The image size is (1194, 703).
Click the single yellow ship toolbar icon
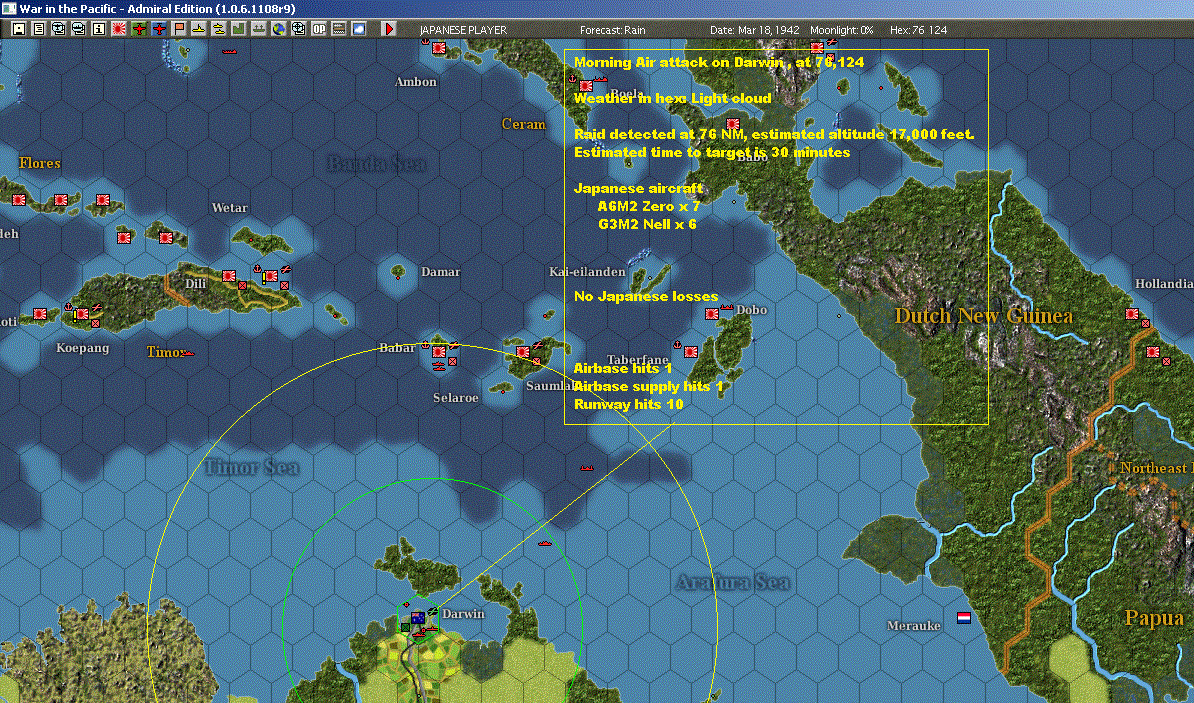199,29
